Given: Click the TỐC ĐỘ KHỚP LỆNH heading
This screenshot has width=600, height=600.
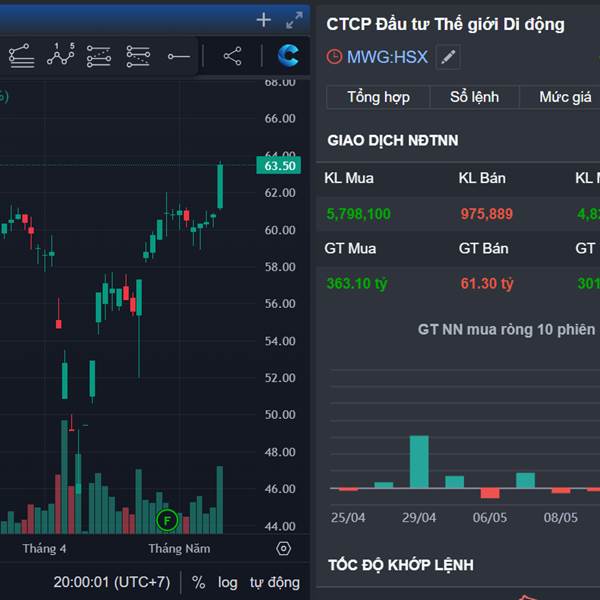Looking at the screenshot, I should pyautogui.click(x=401, y=565).
